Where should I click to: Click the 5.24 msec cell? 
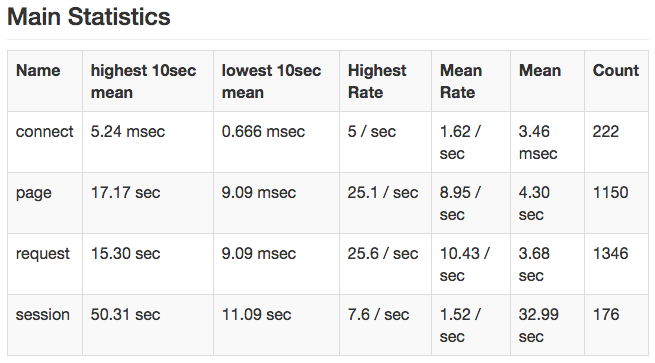click(x=128, y=132)
